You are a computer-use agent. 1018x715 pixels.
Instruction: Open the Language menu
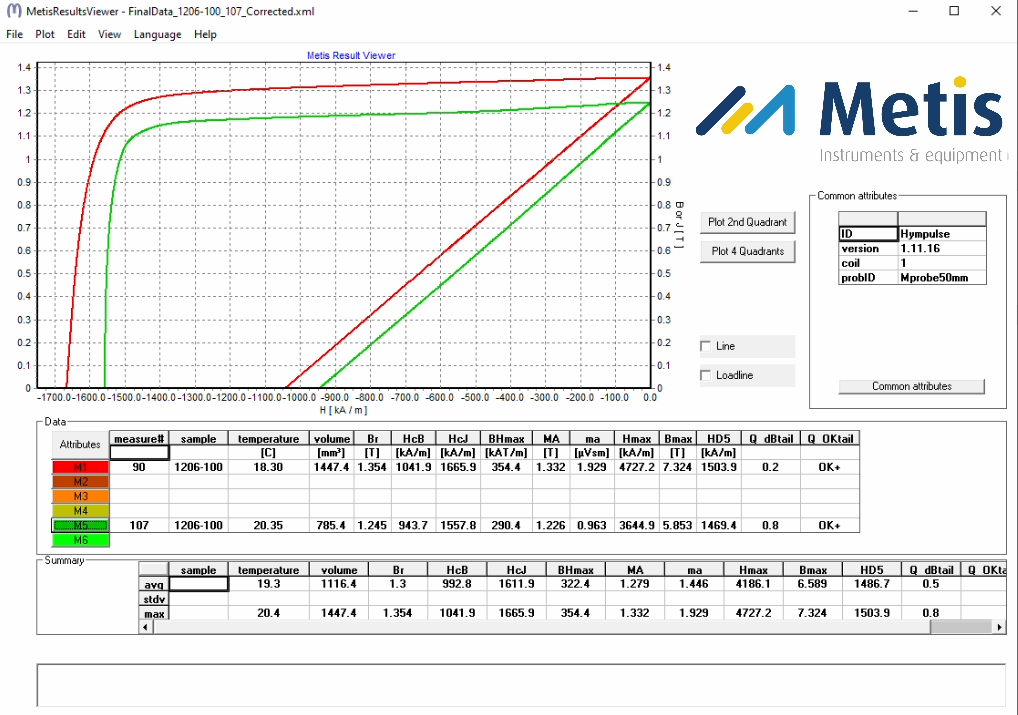tap(157, 34)
